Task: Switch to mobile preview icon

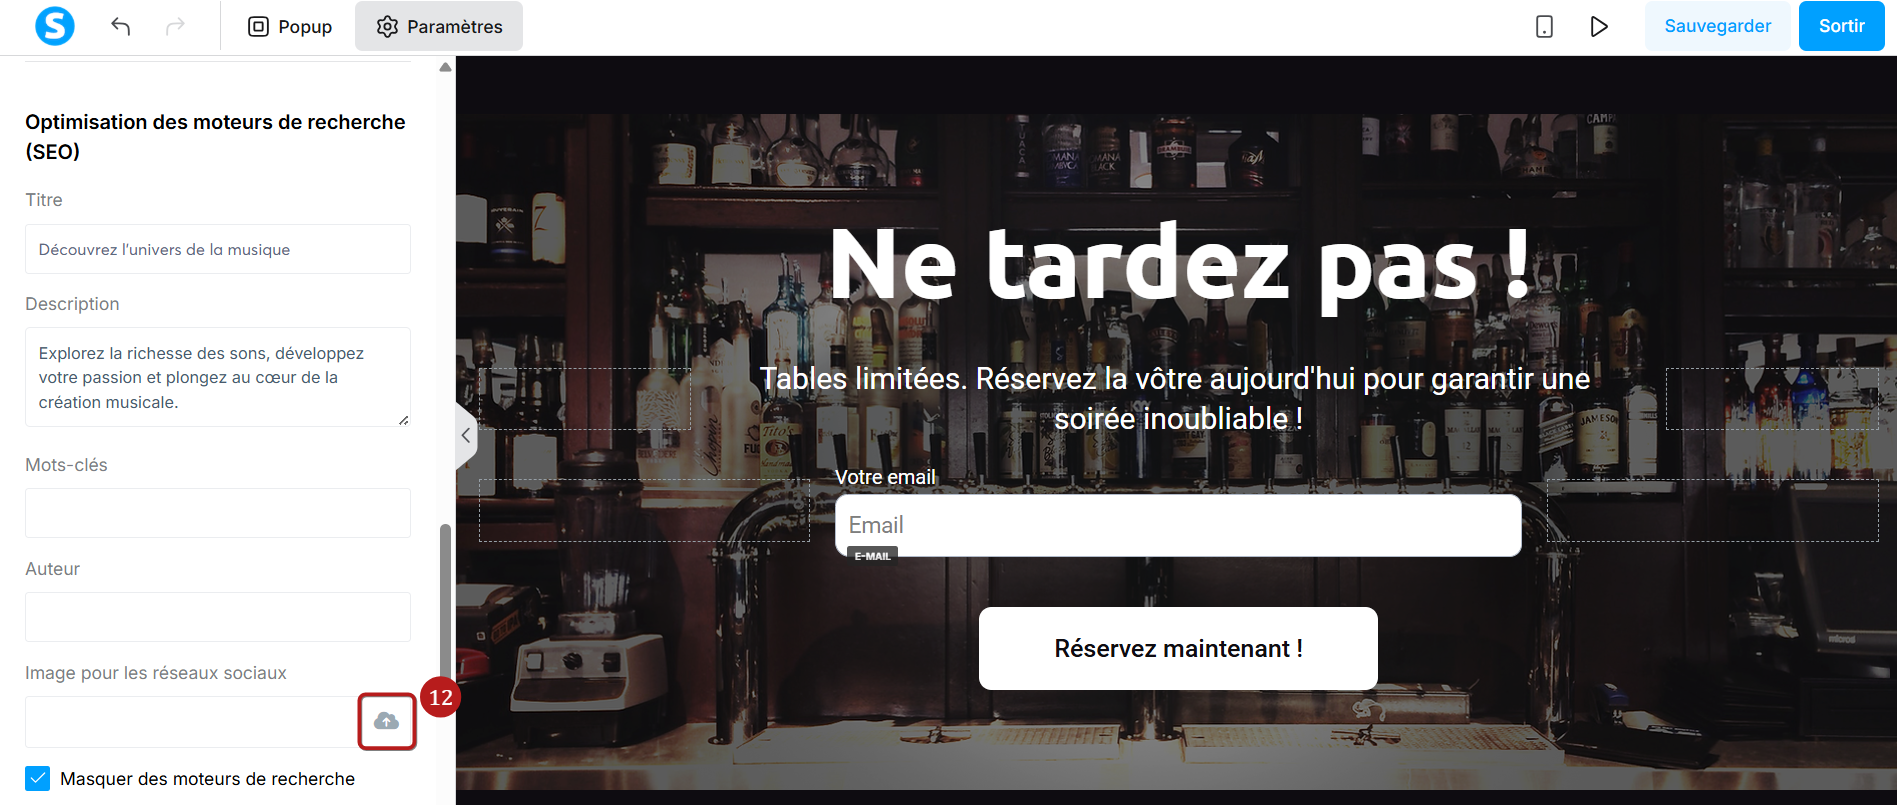Action: (x=1544, y=26)
